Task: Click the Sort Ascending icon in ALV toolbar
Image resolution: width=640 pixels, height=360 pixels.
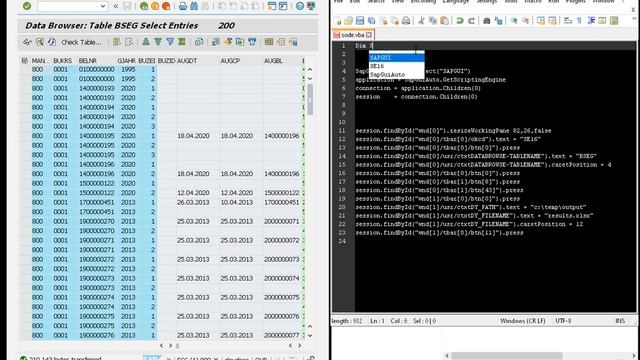Action: click(146, 42)
